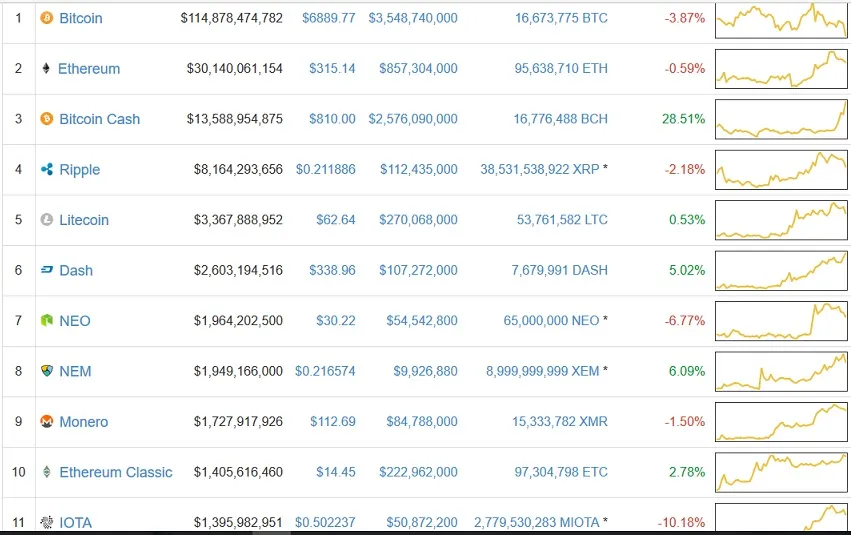Click Litecoin price $62.64
Viewport: 851px width, 535px height.
pos(336,220)
